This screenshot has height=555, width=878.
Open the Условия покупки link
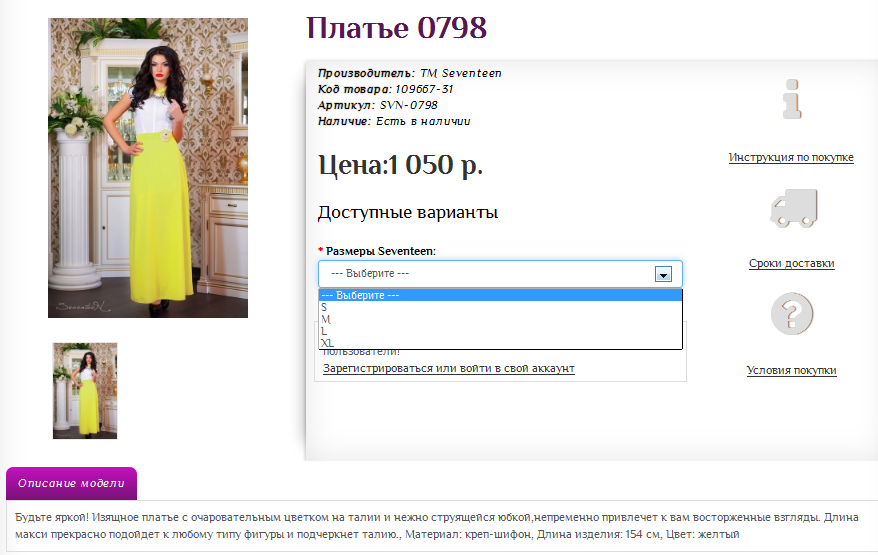point(791,370)
